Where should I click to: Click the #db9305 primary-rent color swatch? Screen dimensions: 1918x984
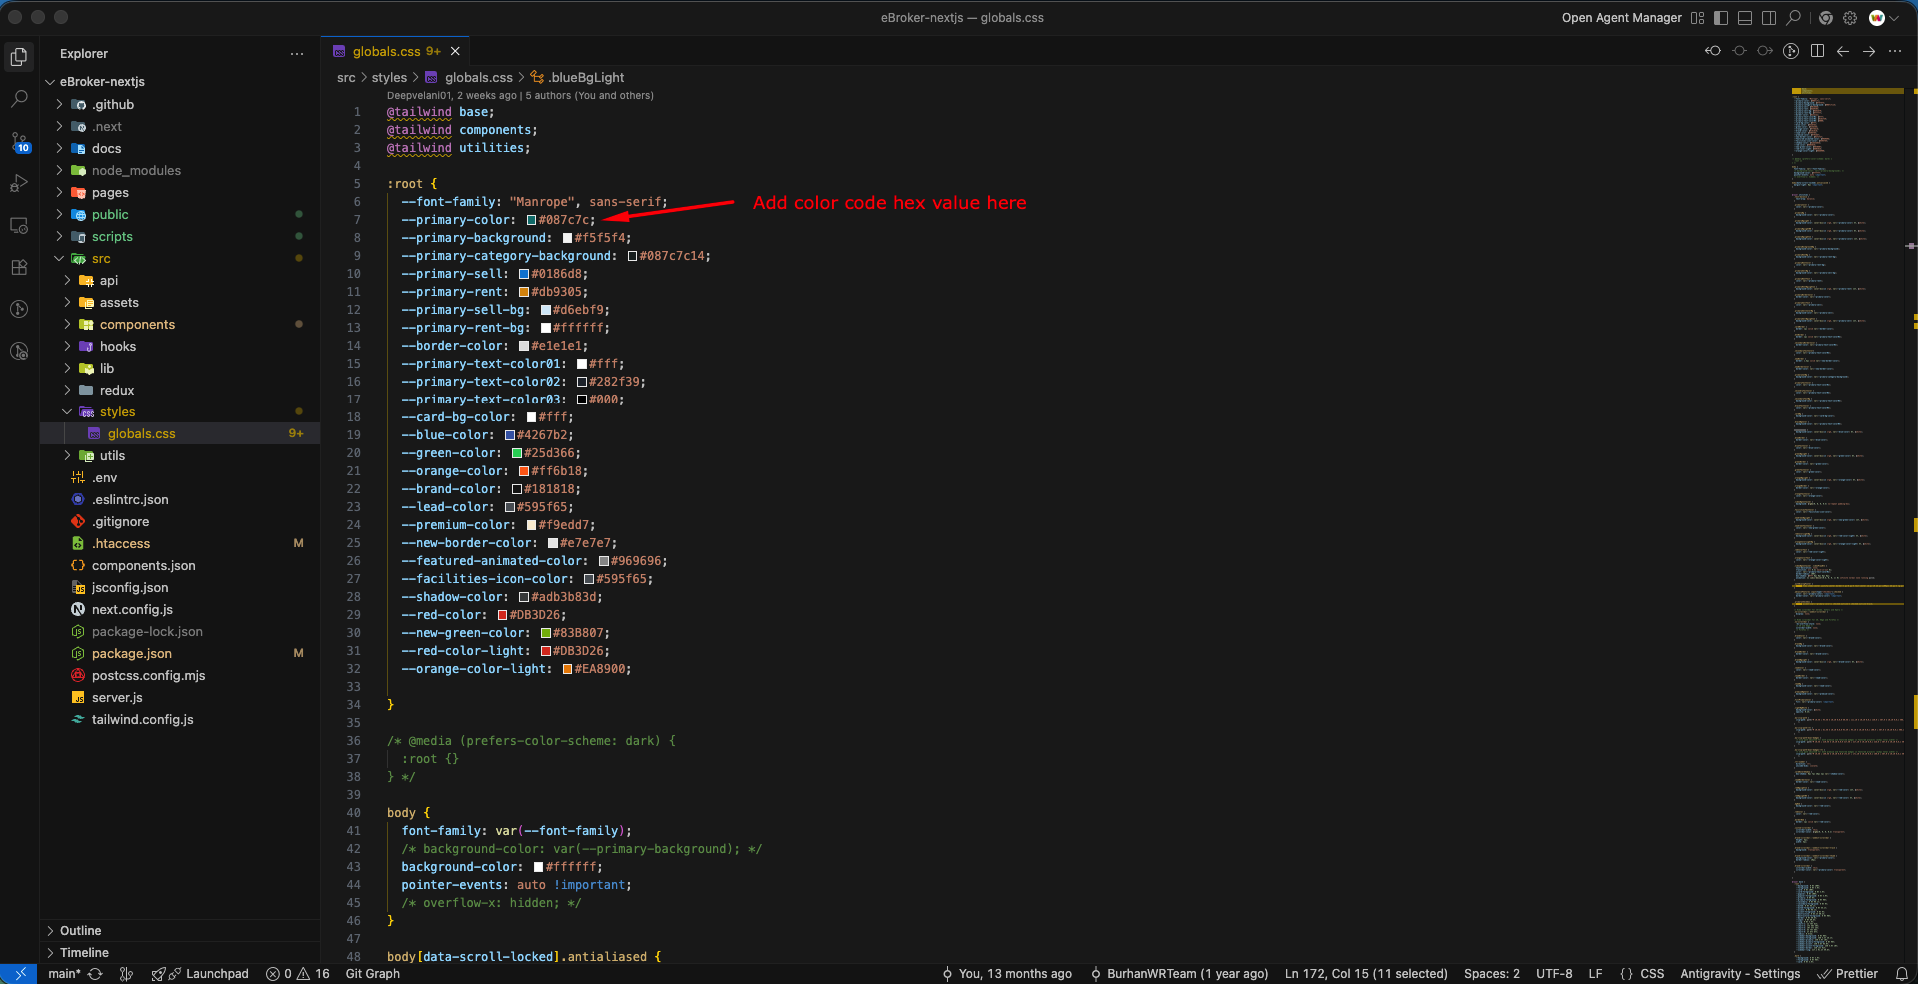click(x=523, y=292)
